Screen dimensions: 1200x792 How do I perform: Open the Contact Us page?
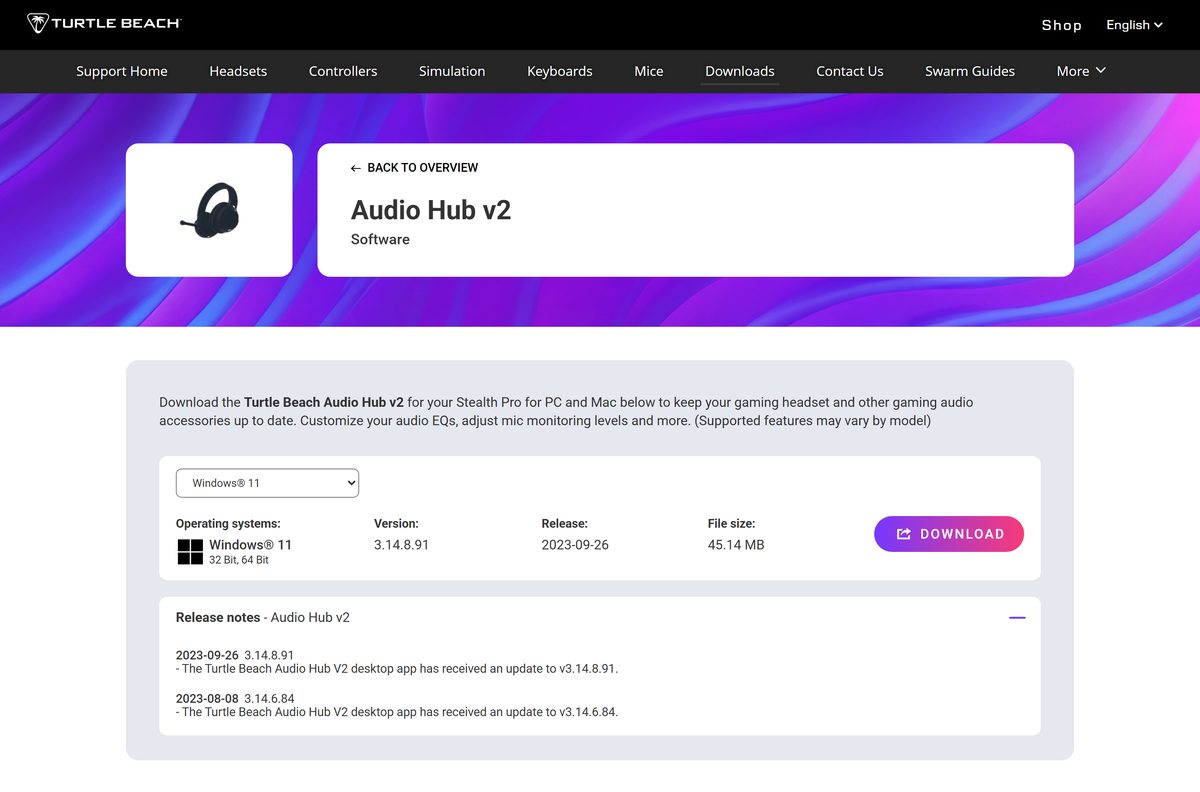coord(850,71)
